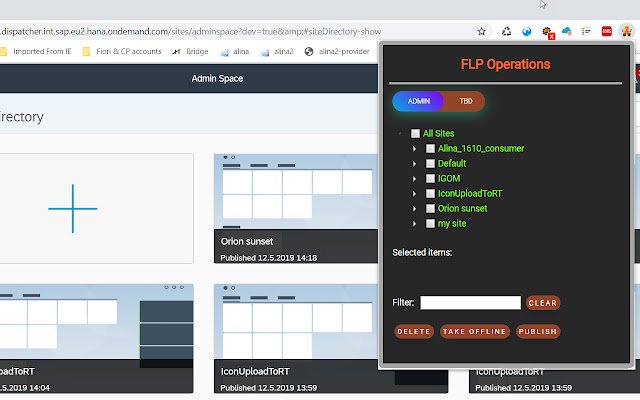The width and height of the screenshot is (640, 400).
Task: Open the alina2 bookmark
Action: 277,51
